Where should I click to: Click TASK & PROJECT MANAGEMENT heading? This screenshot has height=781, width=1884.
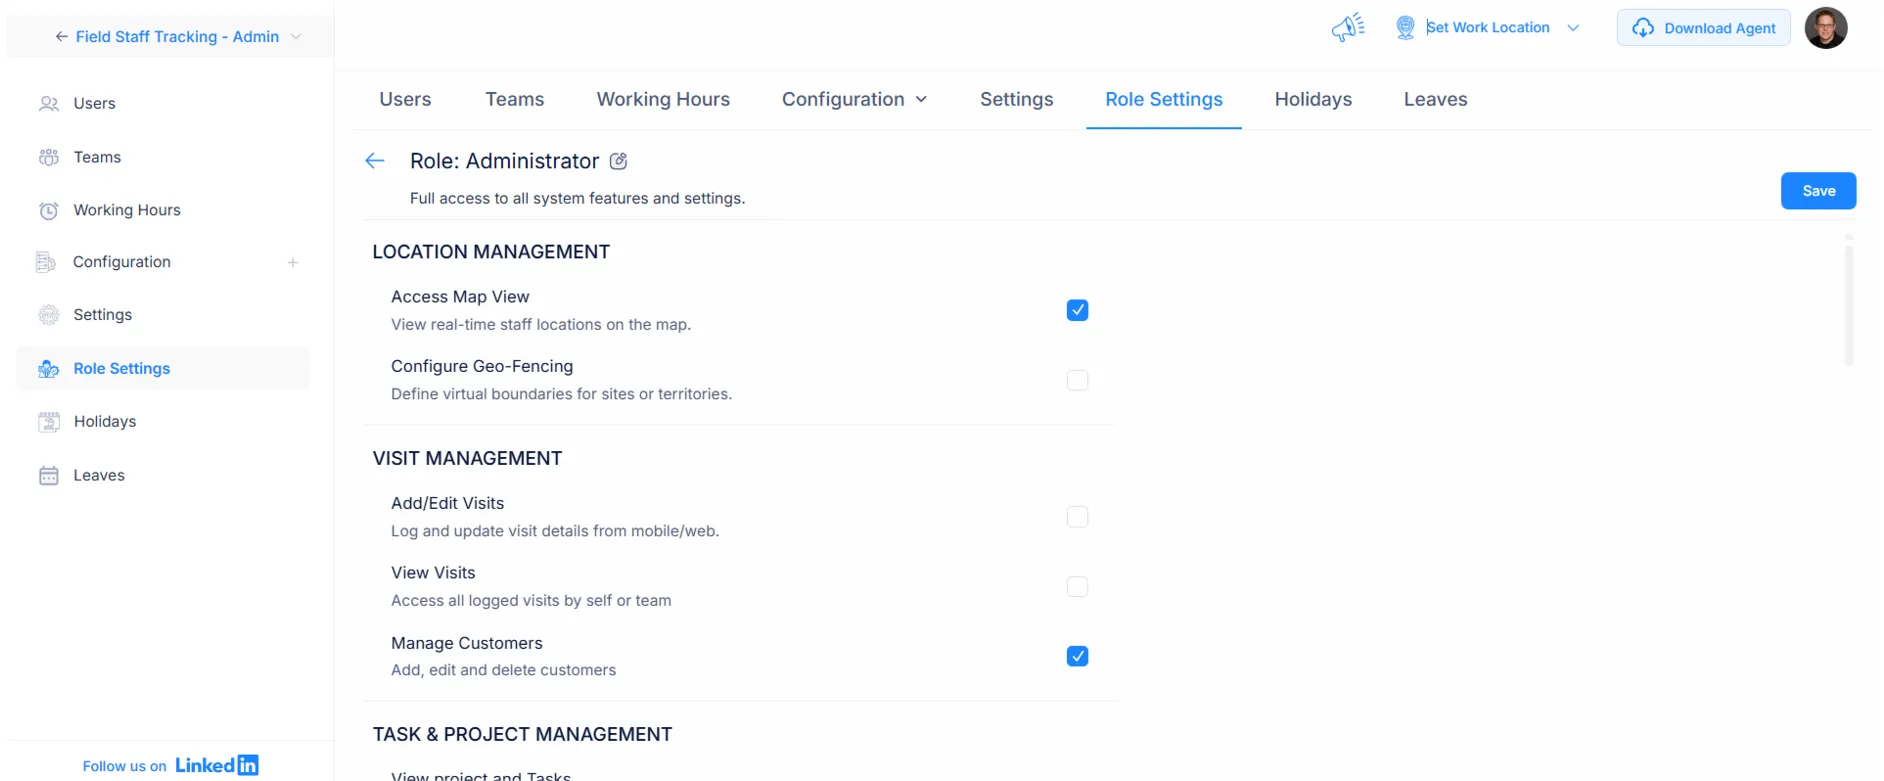pos(522,735)
